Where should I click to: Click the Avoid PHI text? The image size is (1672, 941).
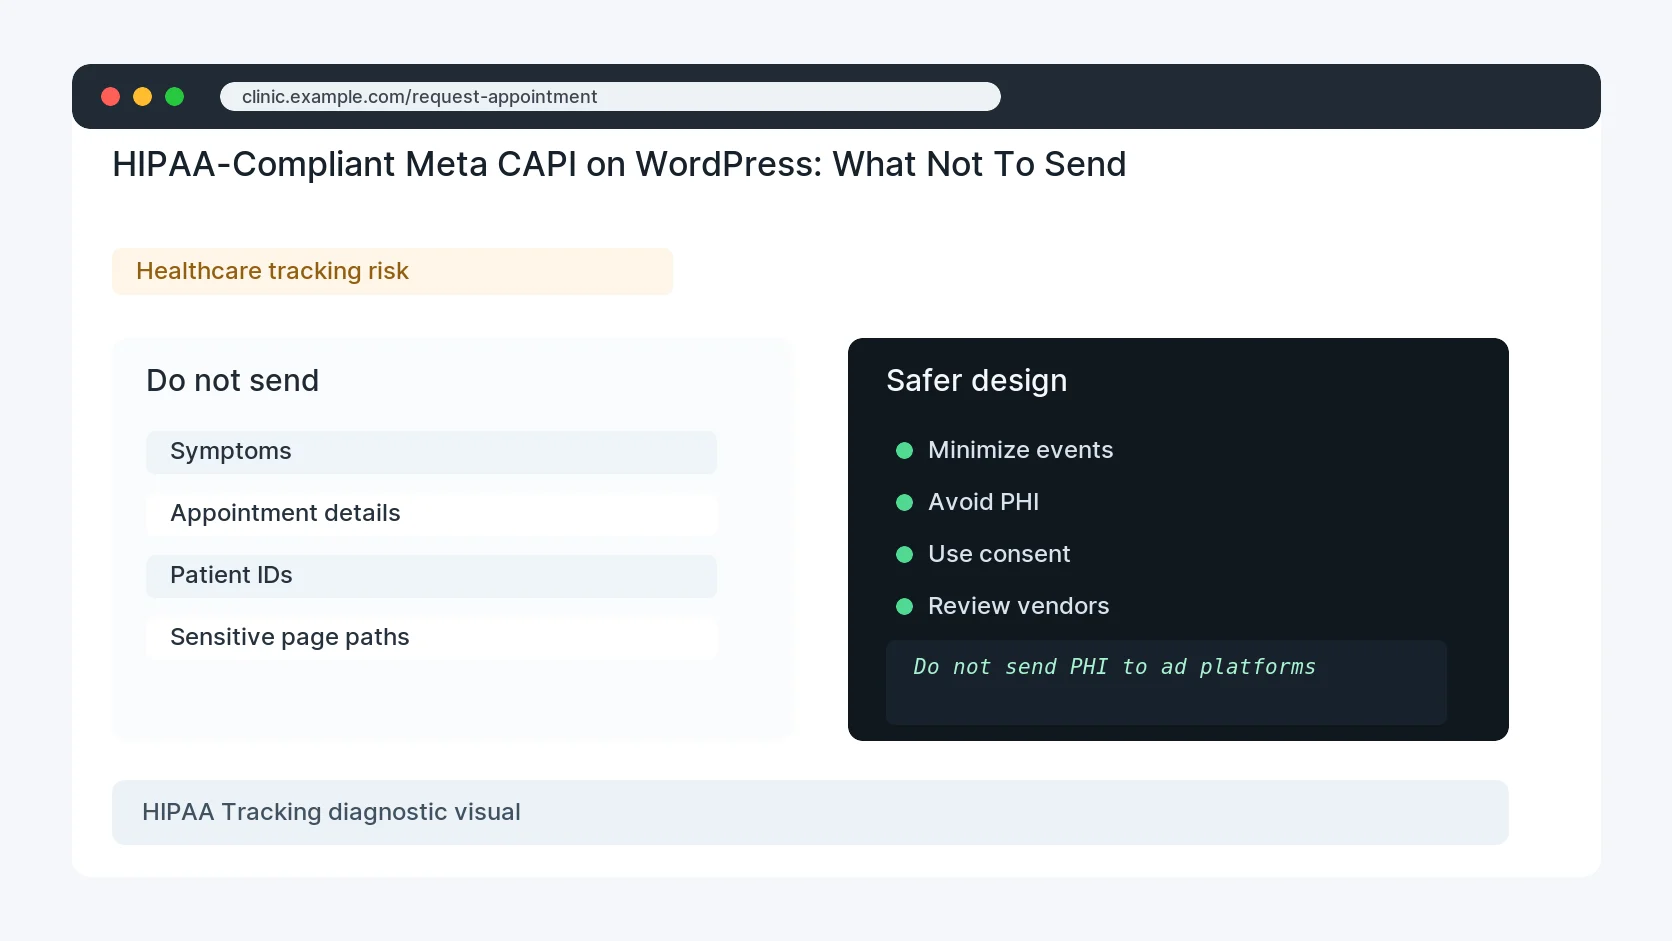(983, 503)
